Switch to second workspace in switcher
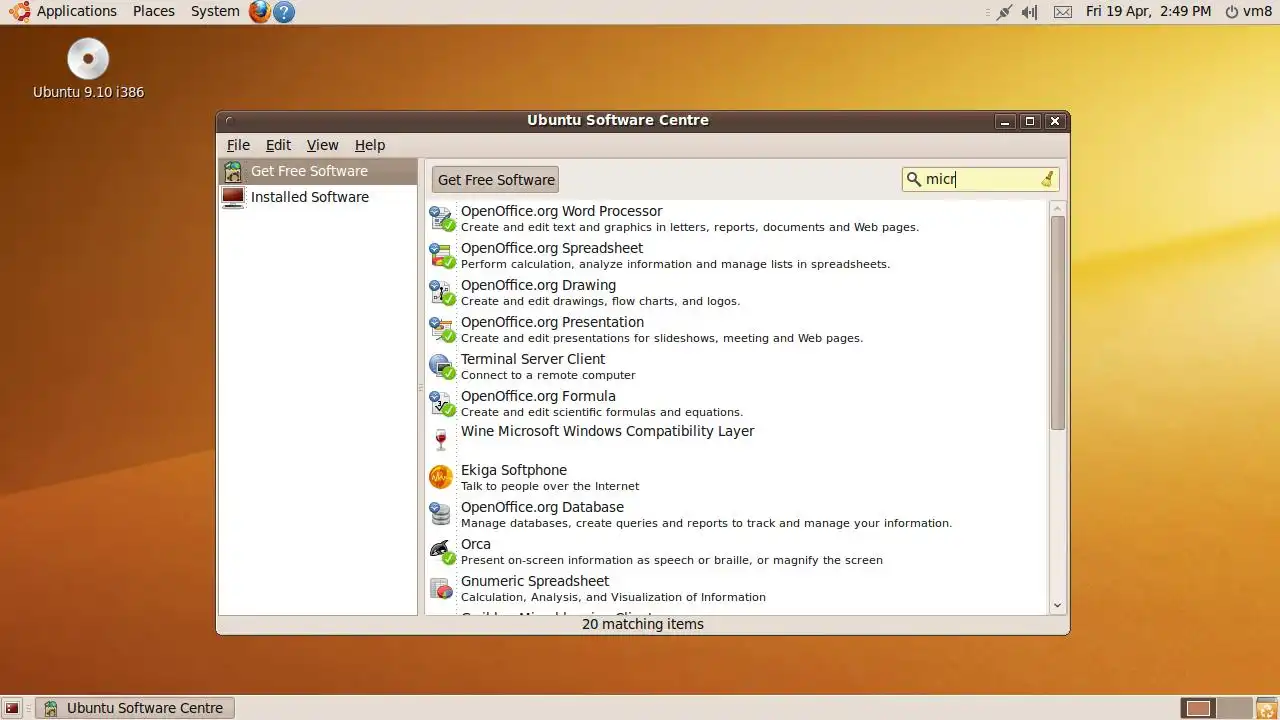The height and width of the screenshot is (720, 1280). tap(1235, 708)
